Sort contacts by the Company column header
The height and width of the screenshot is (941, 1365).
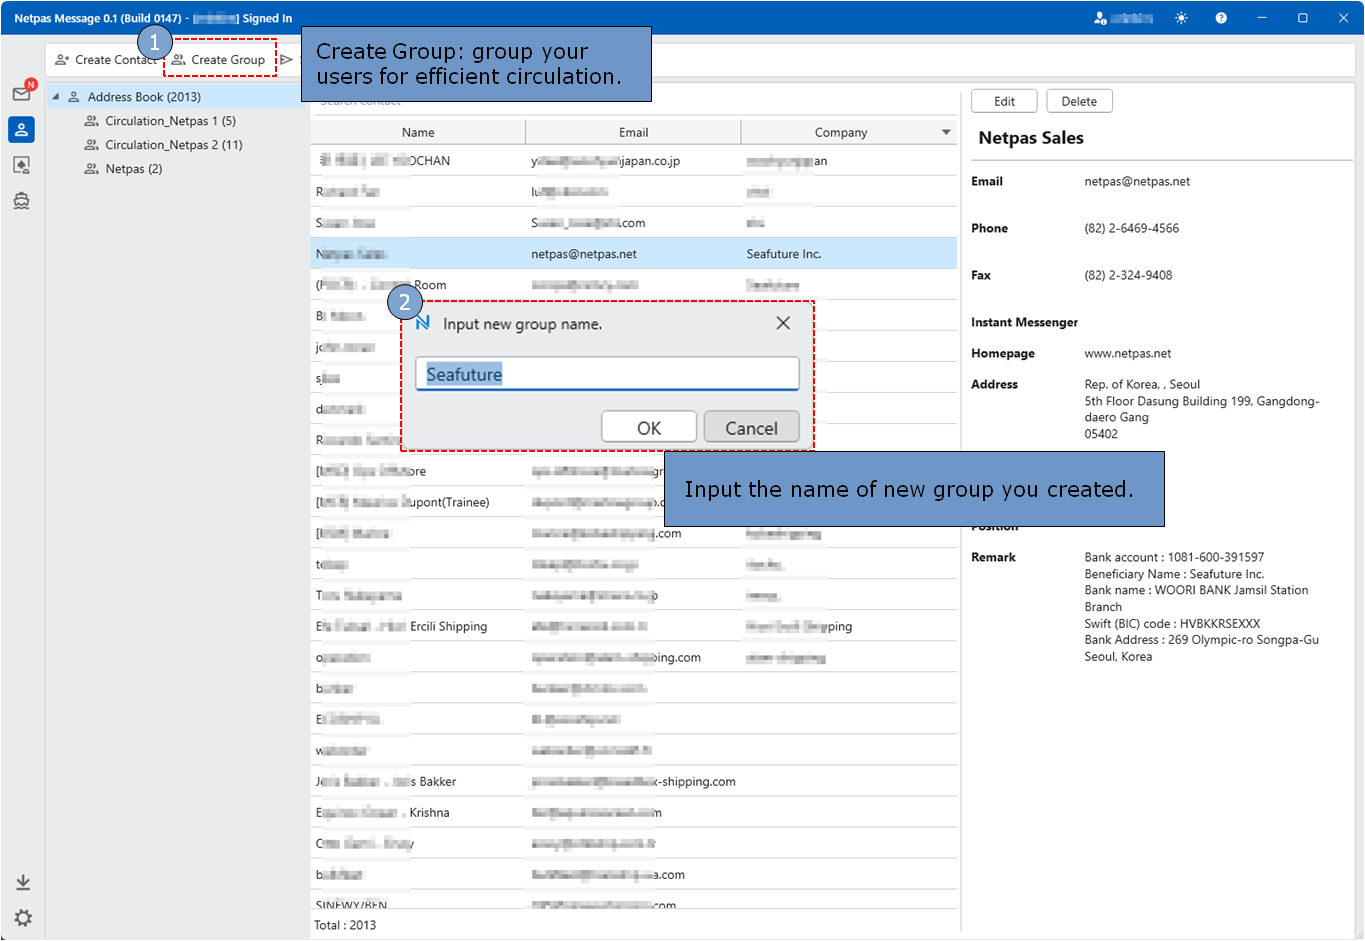841,132
